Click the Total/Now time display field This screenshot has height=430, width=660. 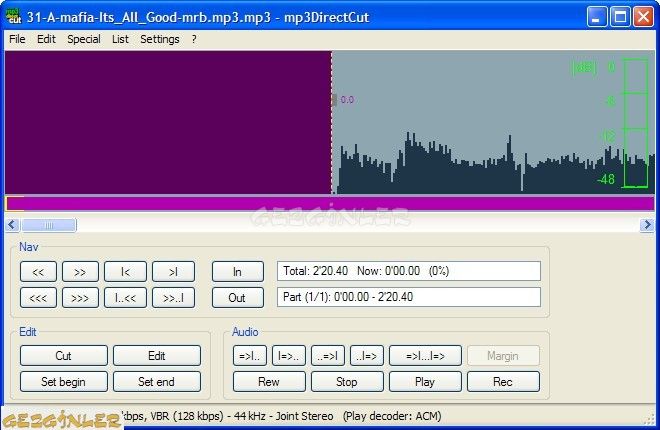[408, 271]
